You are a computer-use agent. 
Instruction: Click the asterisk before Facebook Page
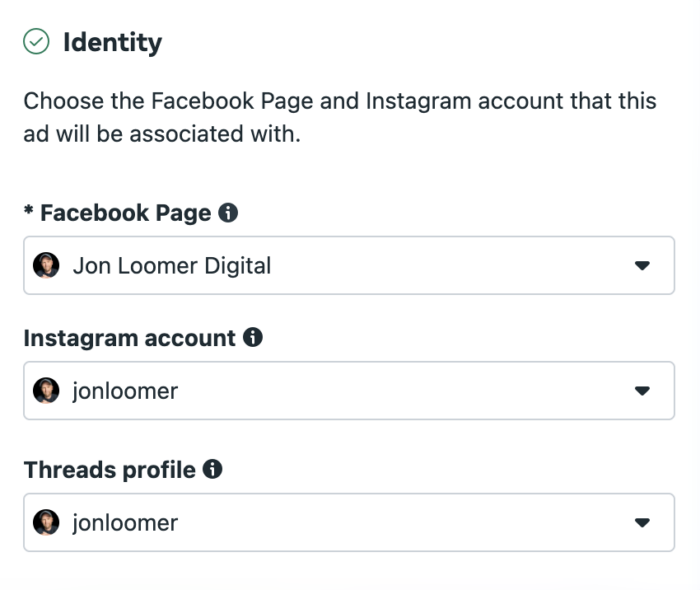coord(29,212)
